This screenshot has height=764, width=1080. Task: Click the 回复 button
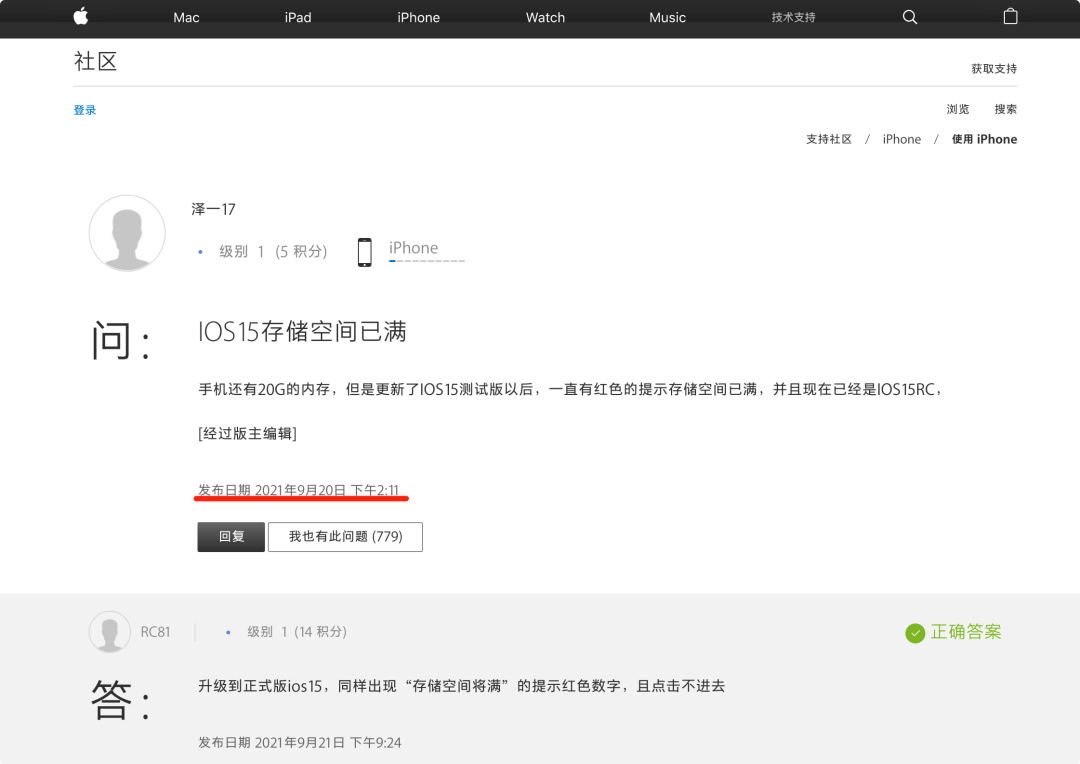click(x=230, y=537)
